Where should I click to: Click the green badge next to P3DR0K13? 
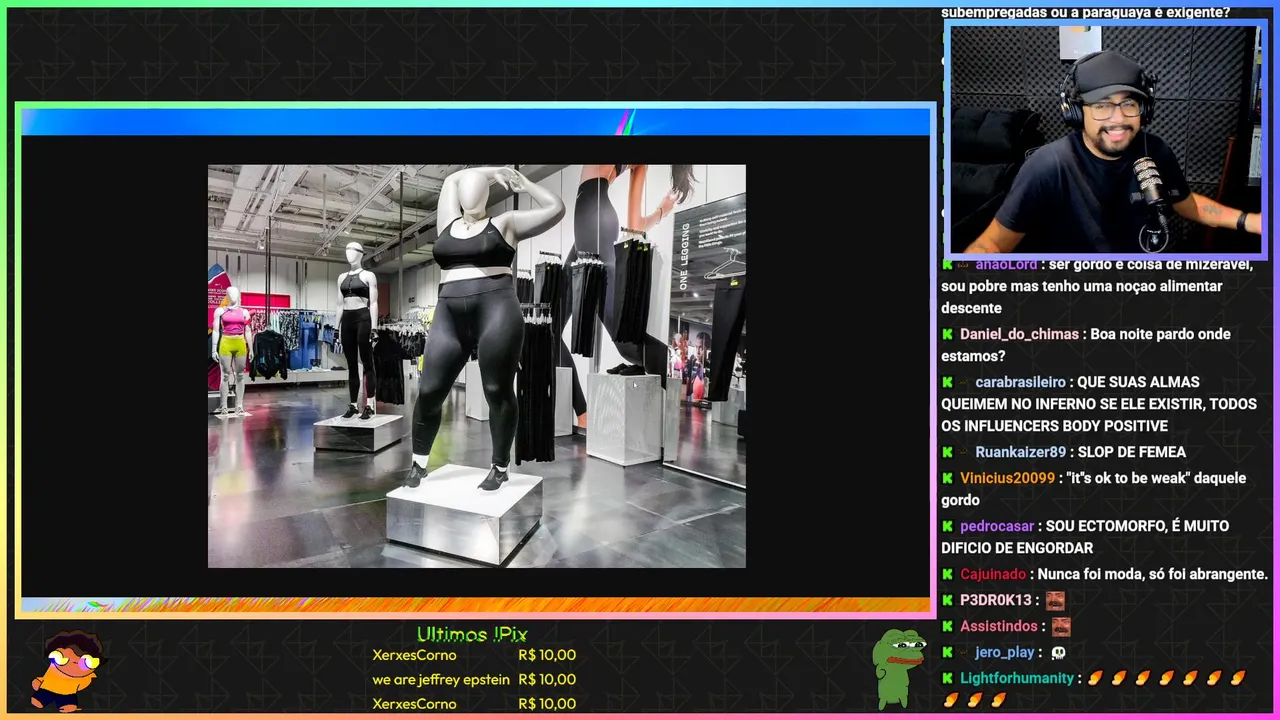[947, 600]
